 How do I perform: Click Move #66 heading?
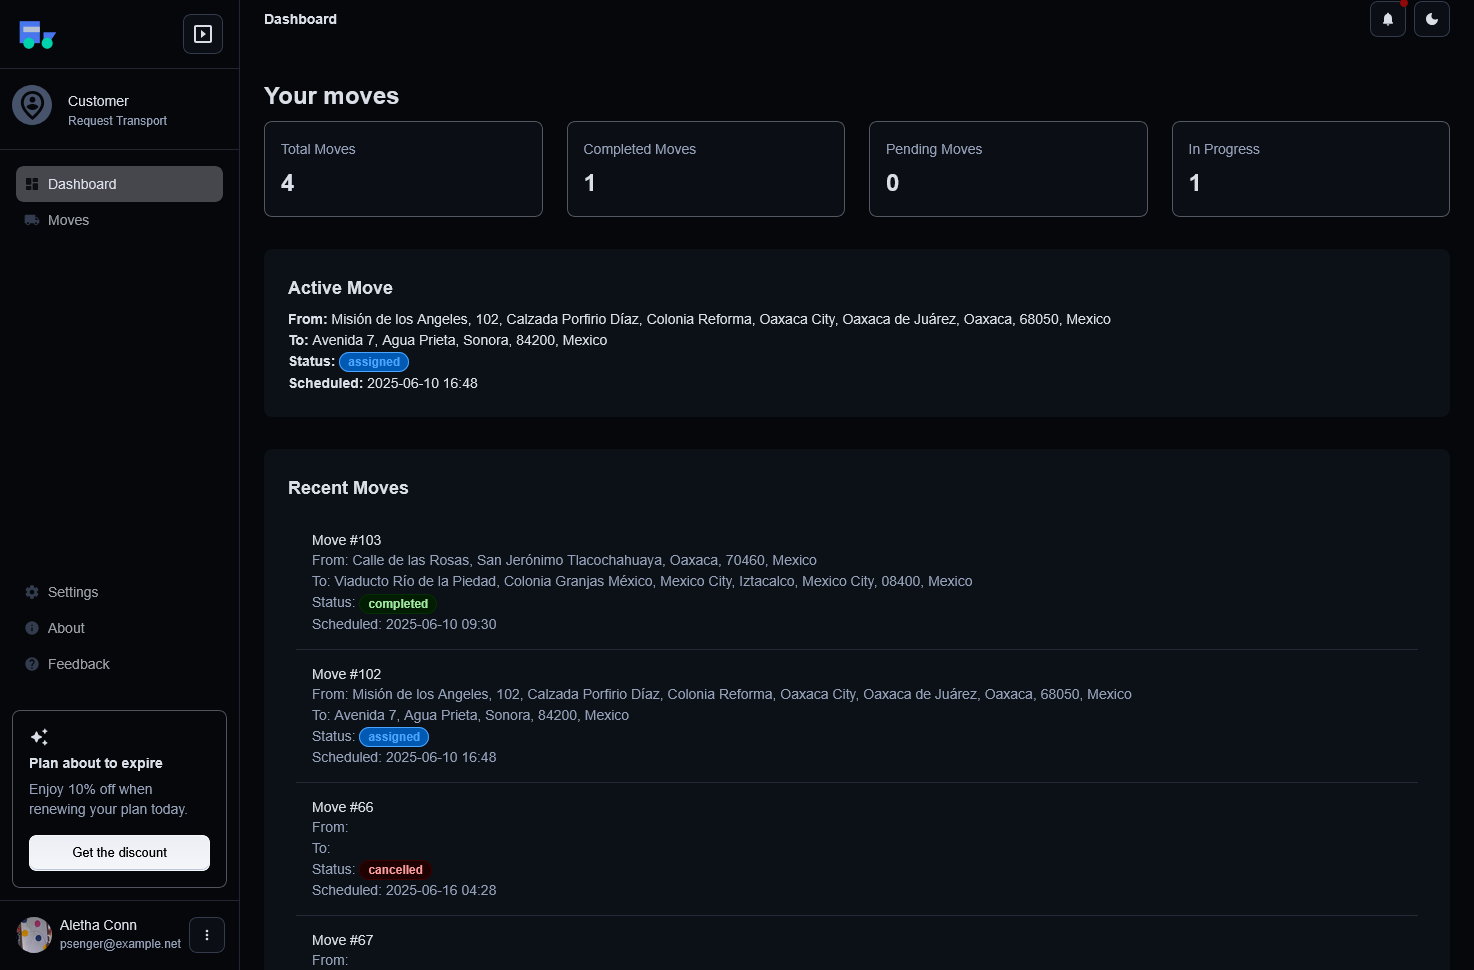[x=342, y=807]
